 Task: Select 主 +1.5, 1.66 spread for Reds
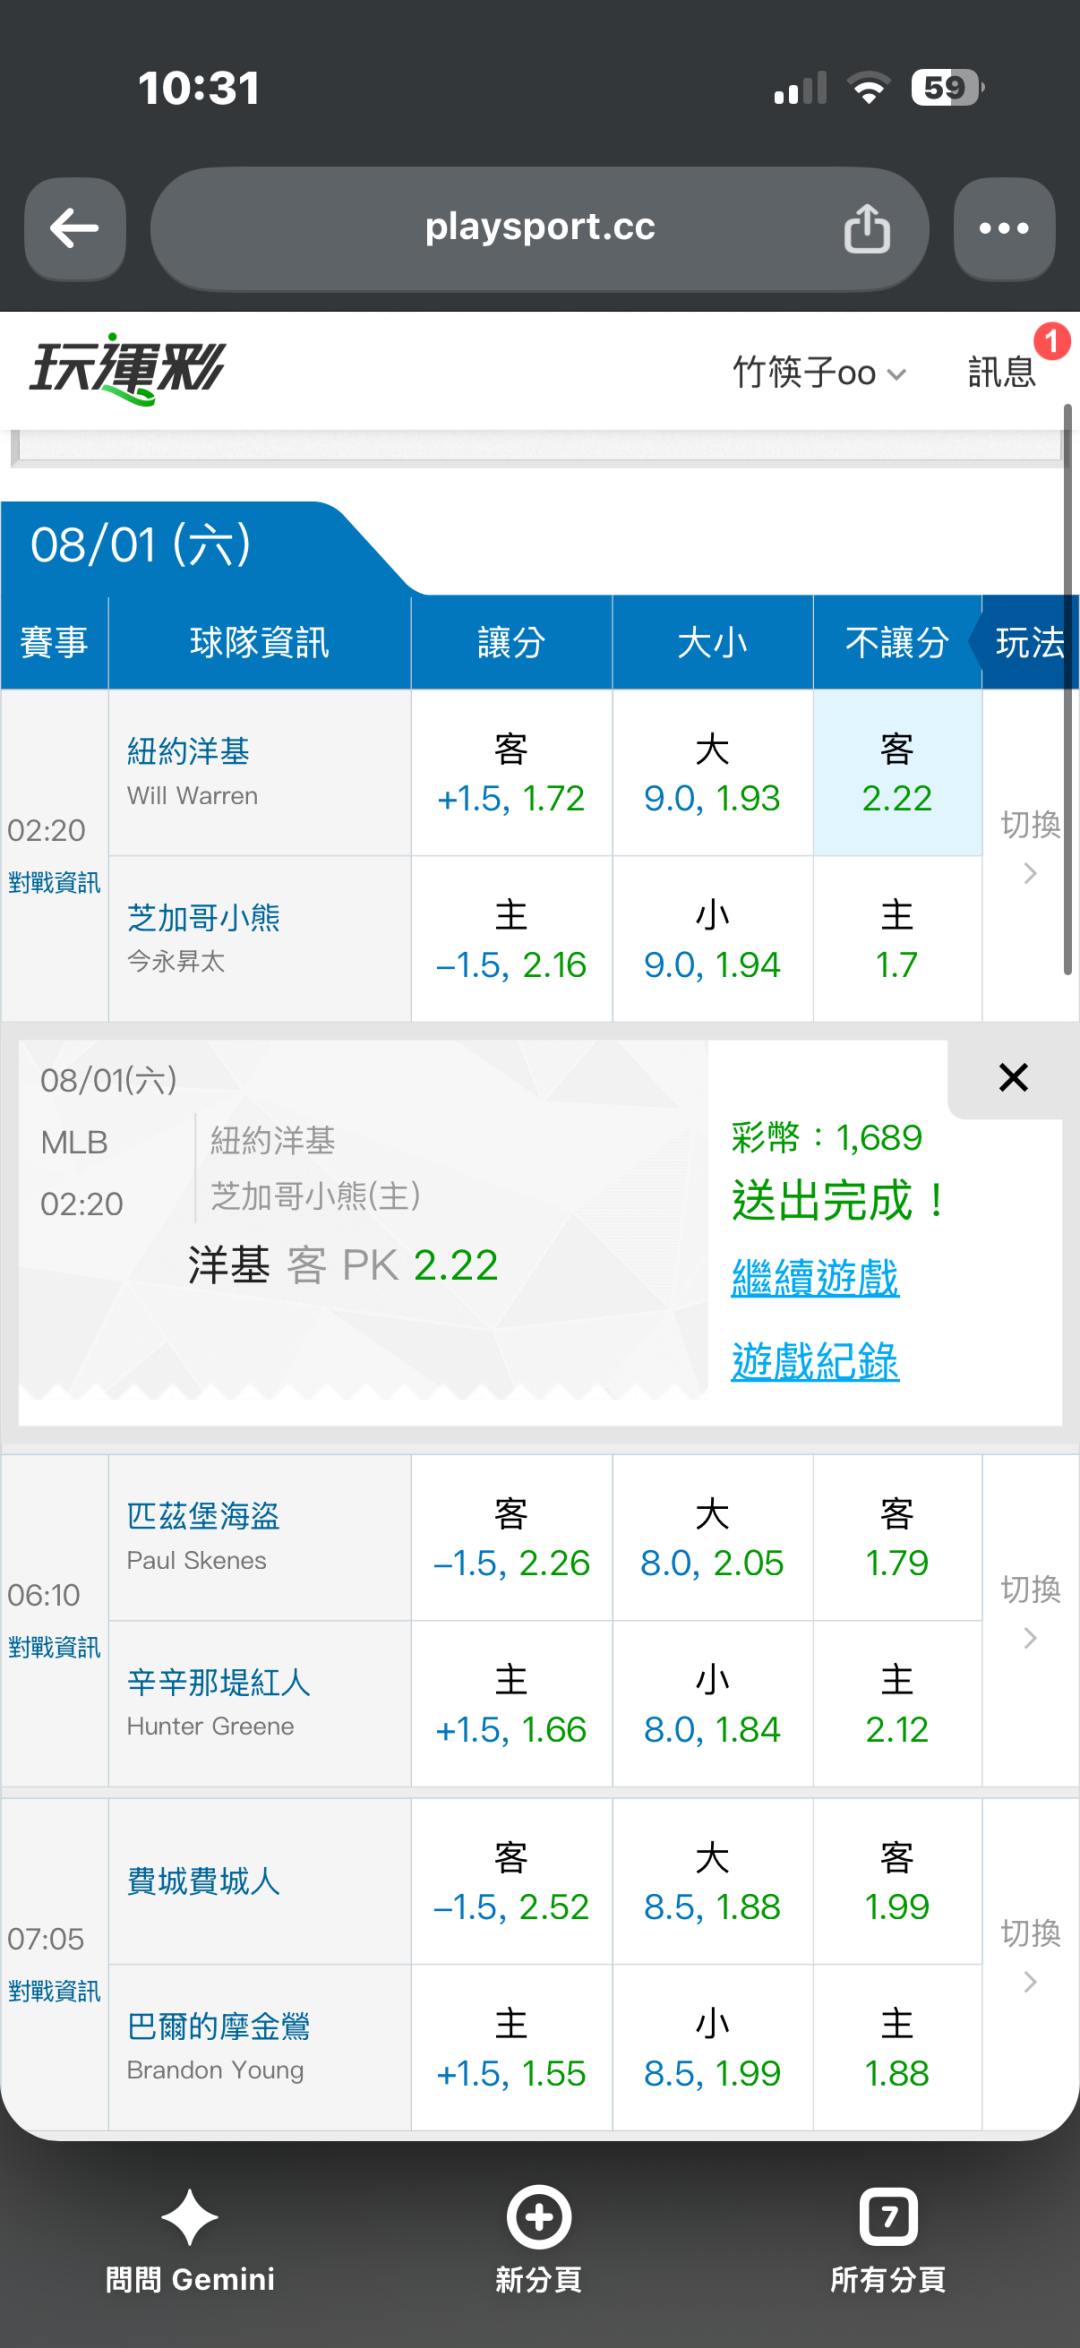click(511, 1704)
